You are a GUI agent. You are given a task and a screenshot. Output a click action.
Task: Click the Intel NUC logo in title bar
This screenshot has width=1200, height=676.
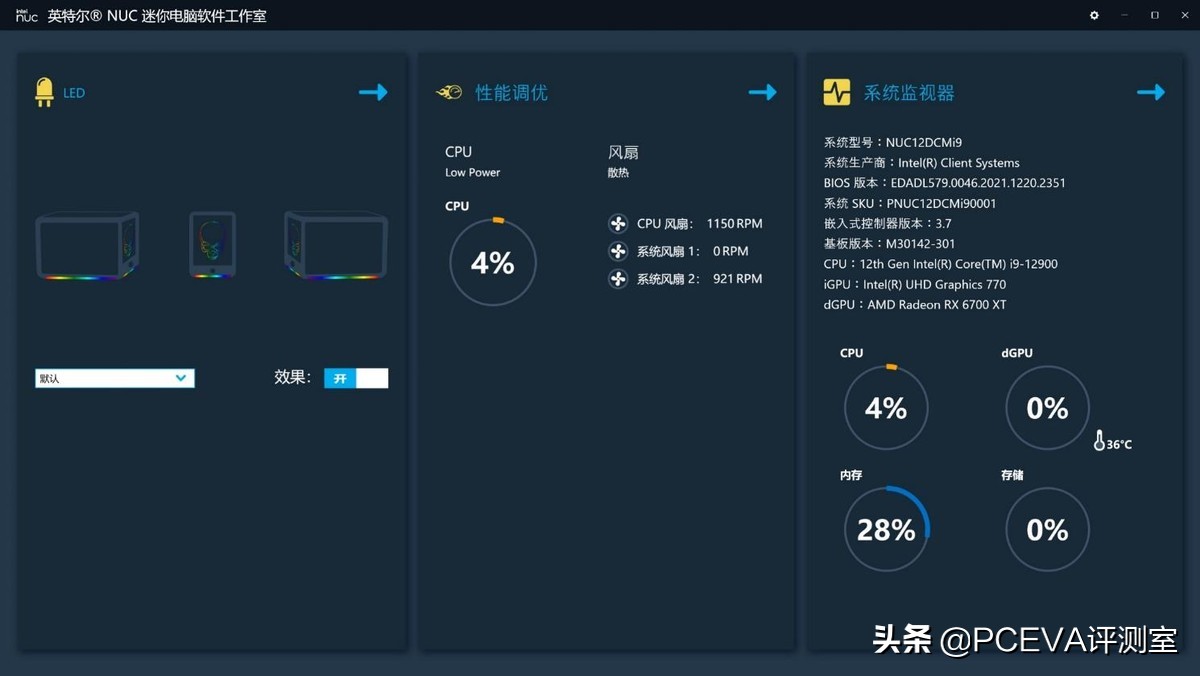pos(26,15)
